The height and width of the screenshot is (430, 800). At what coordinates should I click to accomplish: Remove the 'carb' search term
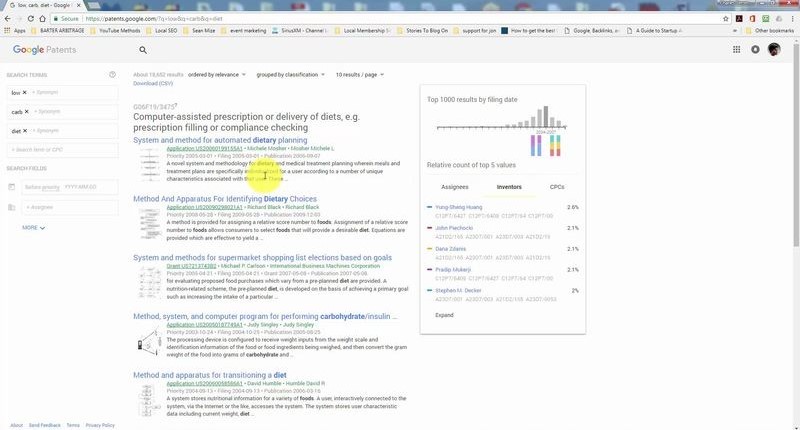pyautogui.click(x=26, y=112)
